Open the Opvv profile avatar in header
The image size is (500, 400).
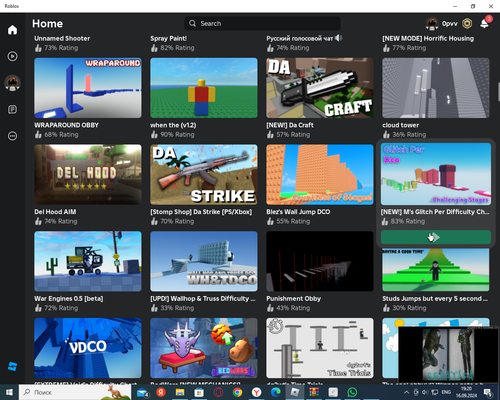(x=432, y=23)
